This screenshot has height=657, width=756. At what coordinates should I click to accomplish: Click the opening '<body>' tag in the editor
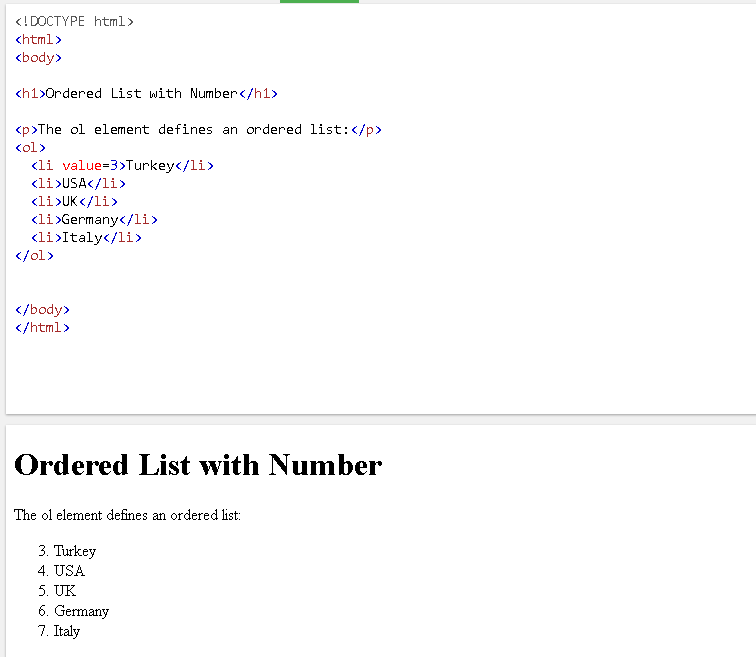click(39, 57)
